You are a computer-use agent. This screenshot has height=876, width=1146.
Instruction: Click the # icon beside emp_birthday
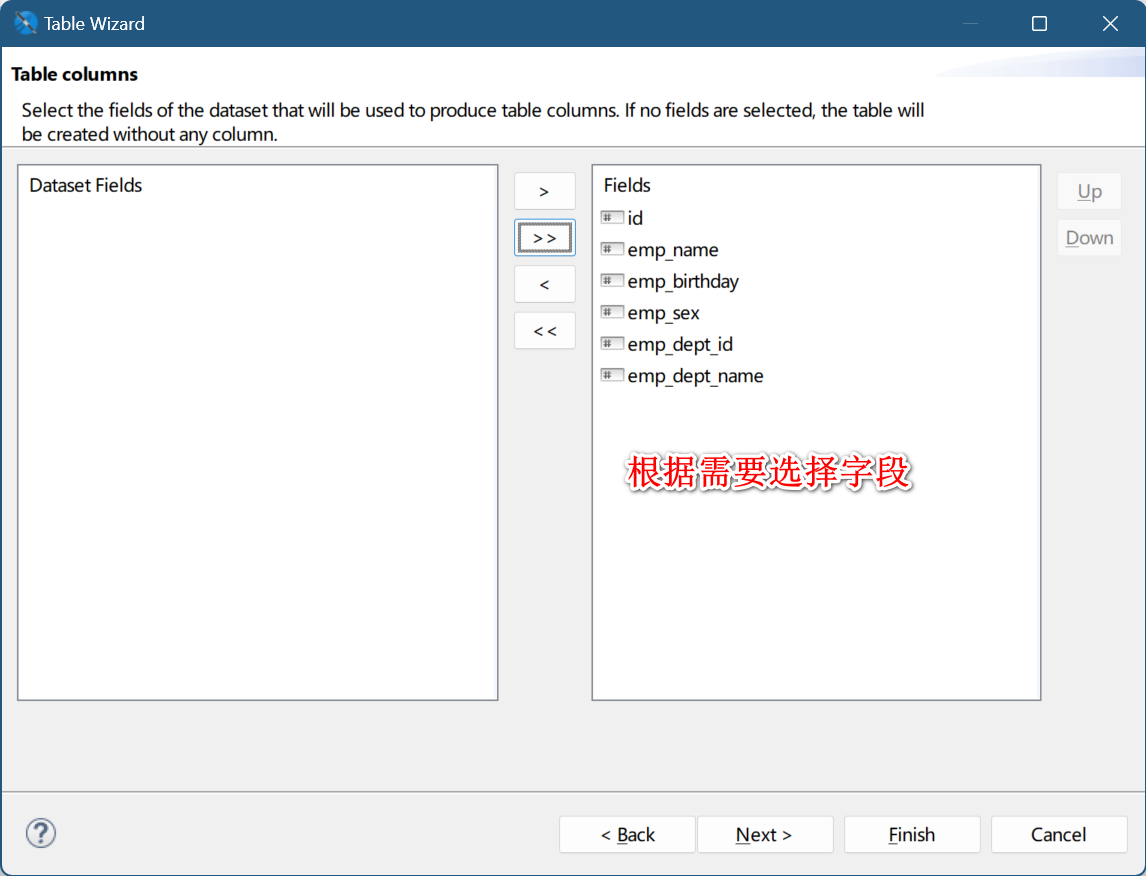click(x=611, y=280)
